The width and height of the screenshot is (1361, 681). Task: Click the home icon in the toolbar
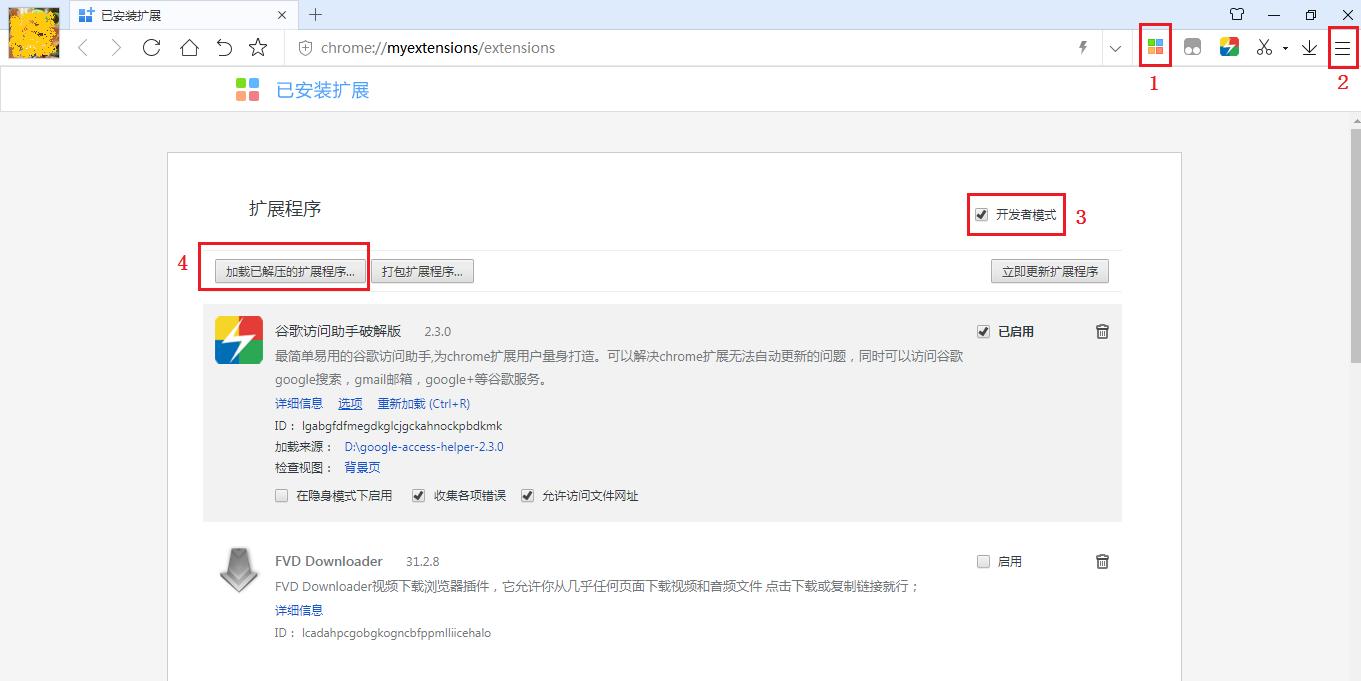[188, 46]
